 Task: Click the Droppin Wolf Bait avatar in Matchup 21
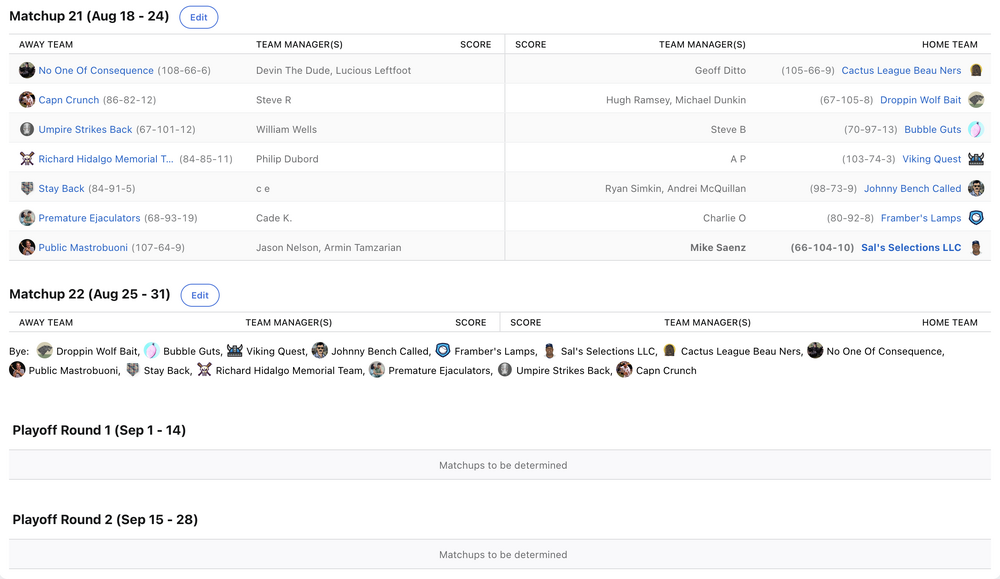[x=976, y=100]
